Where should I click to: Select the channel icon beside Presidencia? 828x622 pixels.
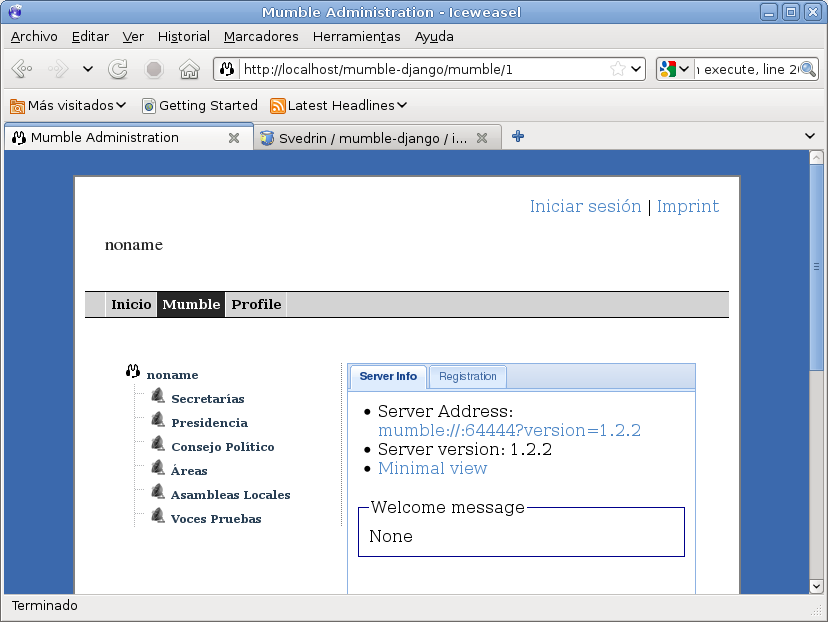click(x=157, y=419)
